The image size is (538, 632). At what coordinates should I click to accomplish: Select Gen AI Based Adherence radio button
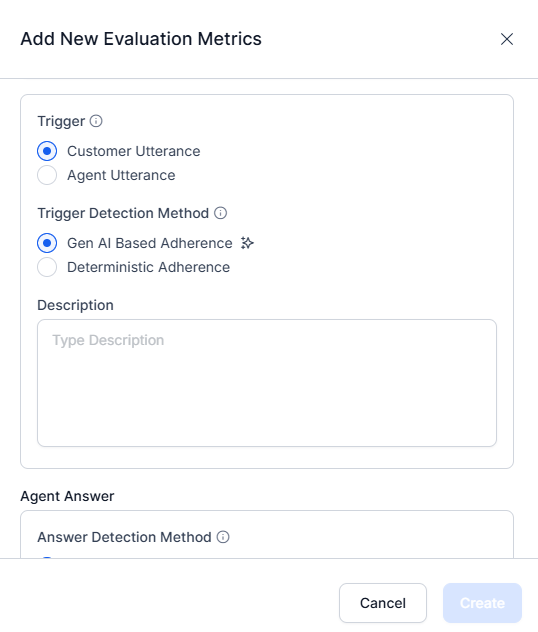click(x=47, y=243)
